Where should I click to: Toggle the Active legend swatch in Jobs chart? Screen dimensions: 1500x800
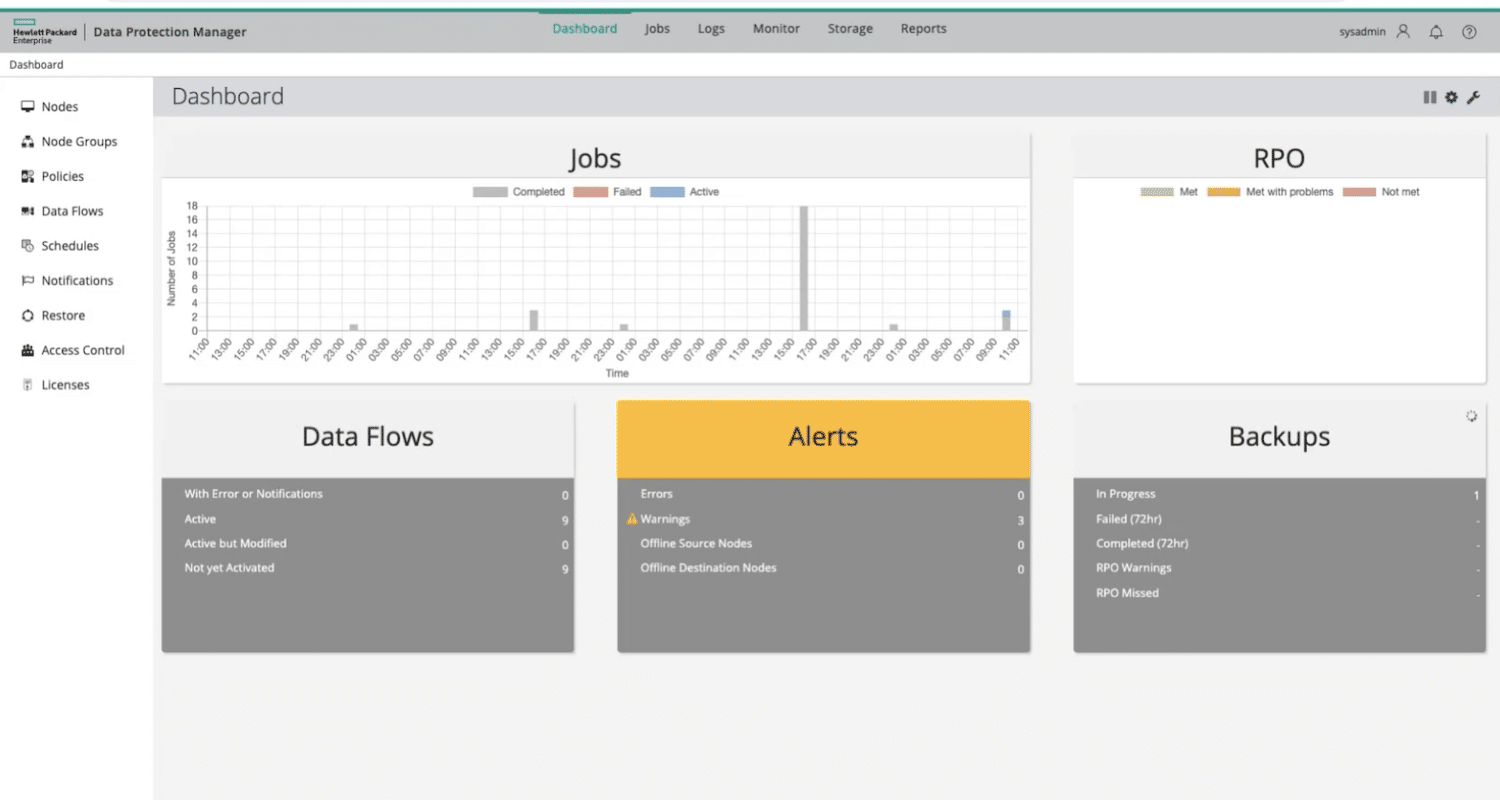[667, 192]
